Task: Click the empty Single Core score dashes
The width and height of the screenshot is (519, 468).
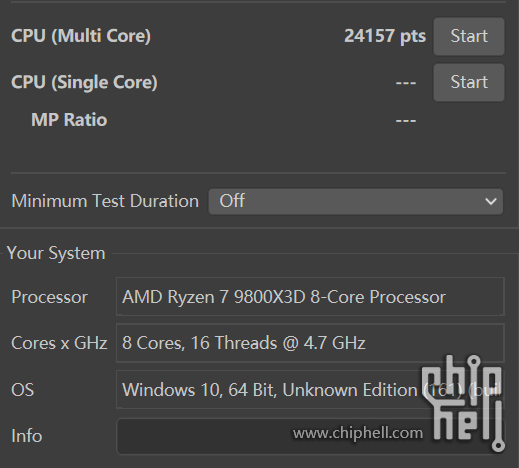Action: [x=406, y=82]
